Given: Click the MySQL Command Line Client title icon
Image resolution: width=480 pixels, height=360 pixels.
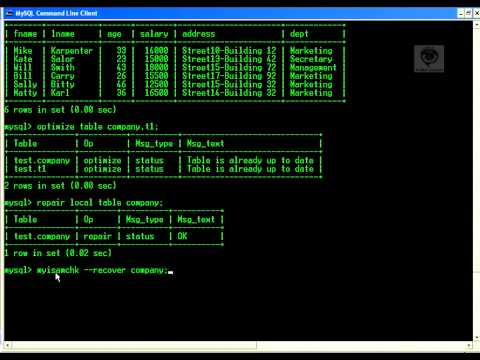Looking at the screenshot, I should pos(9,13).
